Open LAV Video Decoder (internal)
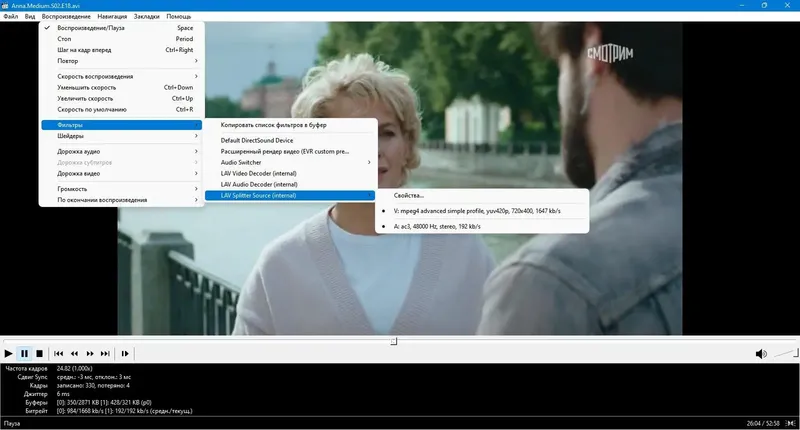 click(x=290, y=173)
